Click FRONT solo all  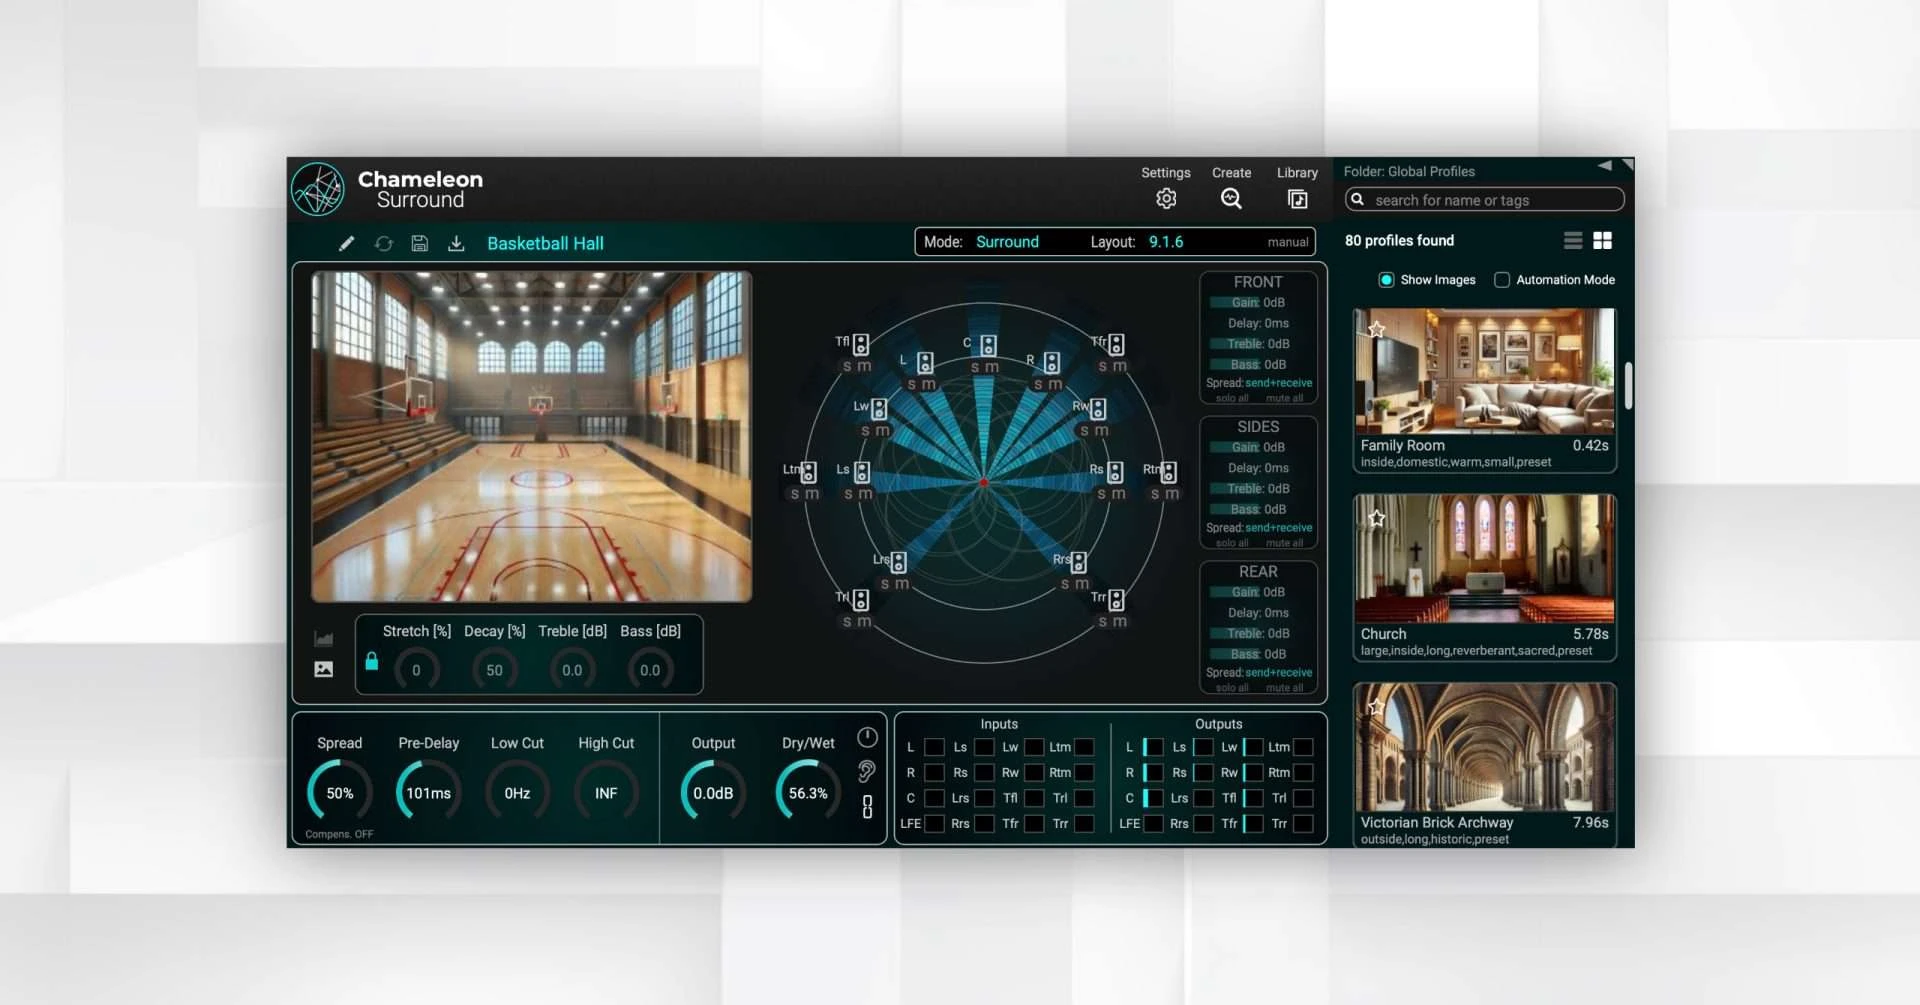(x=1232, y=398)
